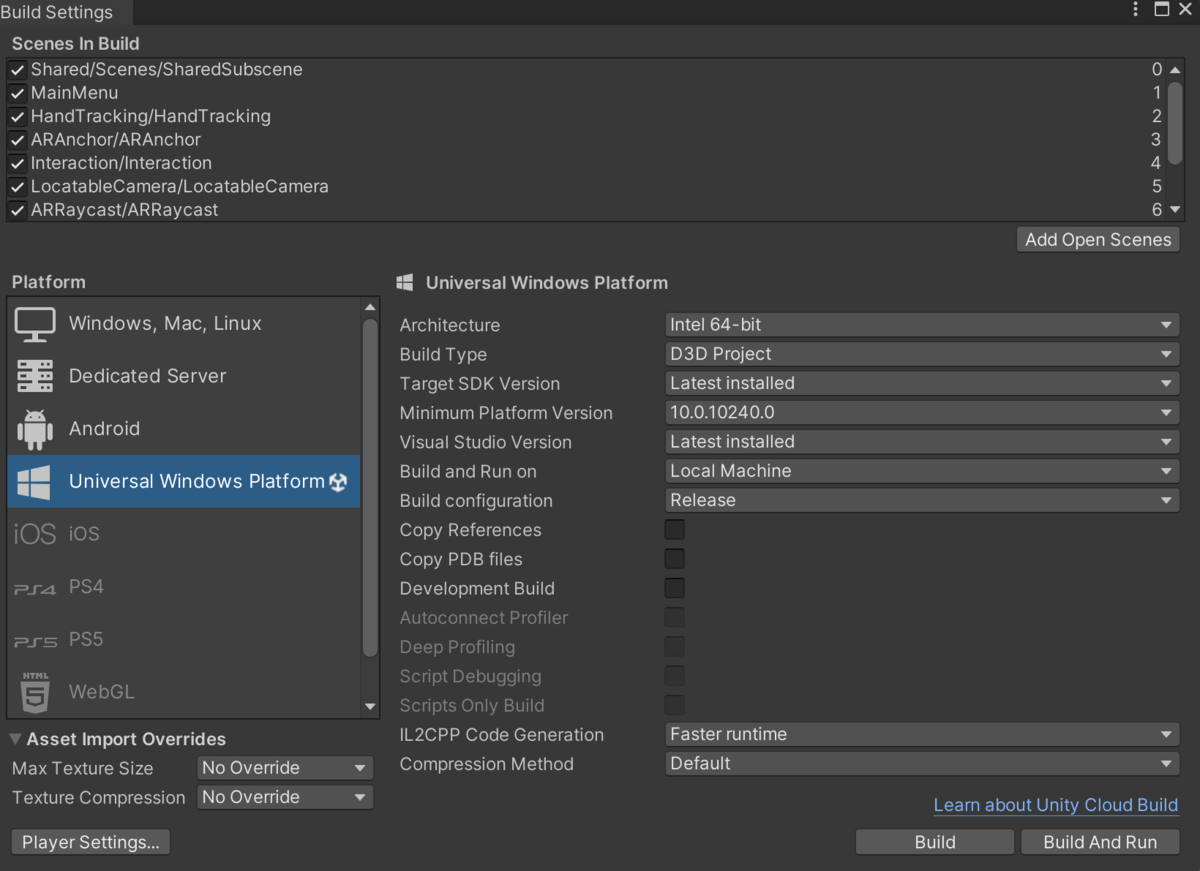Uncheck the ARRaycast/ARRaycast scene
The height and width of the screenshot is (871, 1200).
point(17,210)
